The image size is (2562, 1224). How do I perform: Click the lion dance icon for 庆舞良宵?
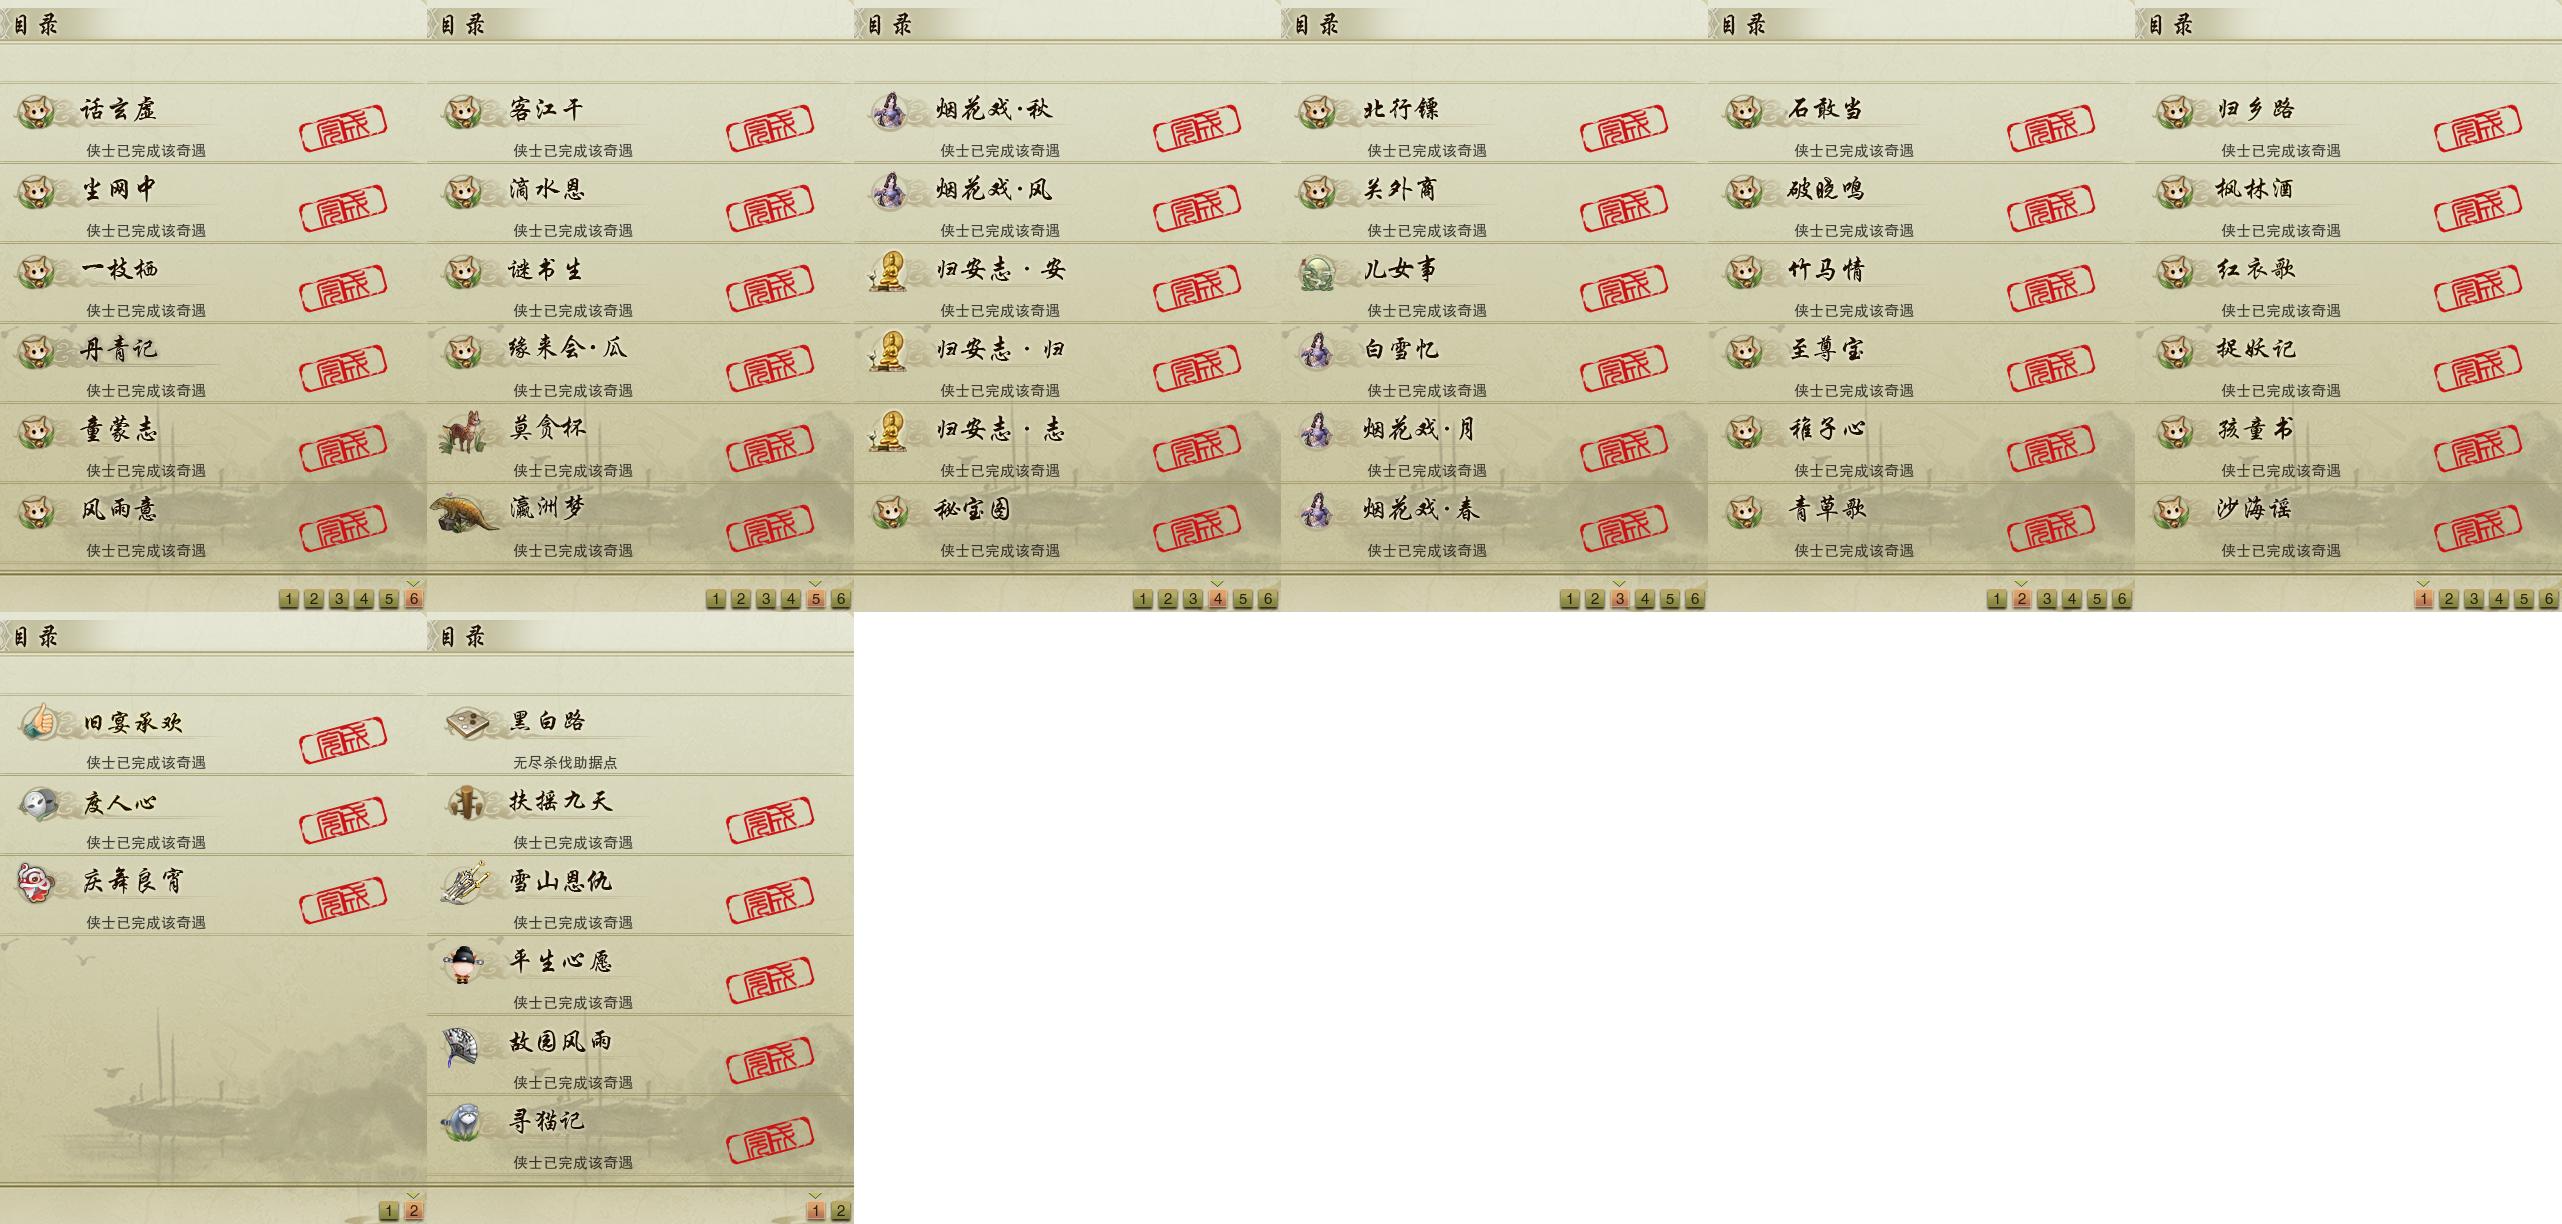tap(36, 883)
